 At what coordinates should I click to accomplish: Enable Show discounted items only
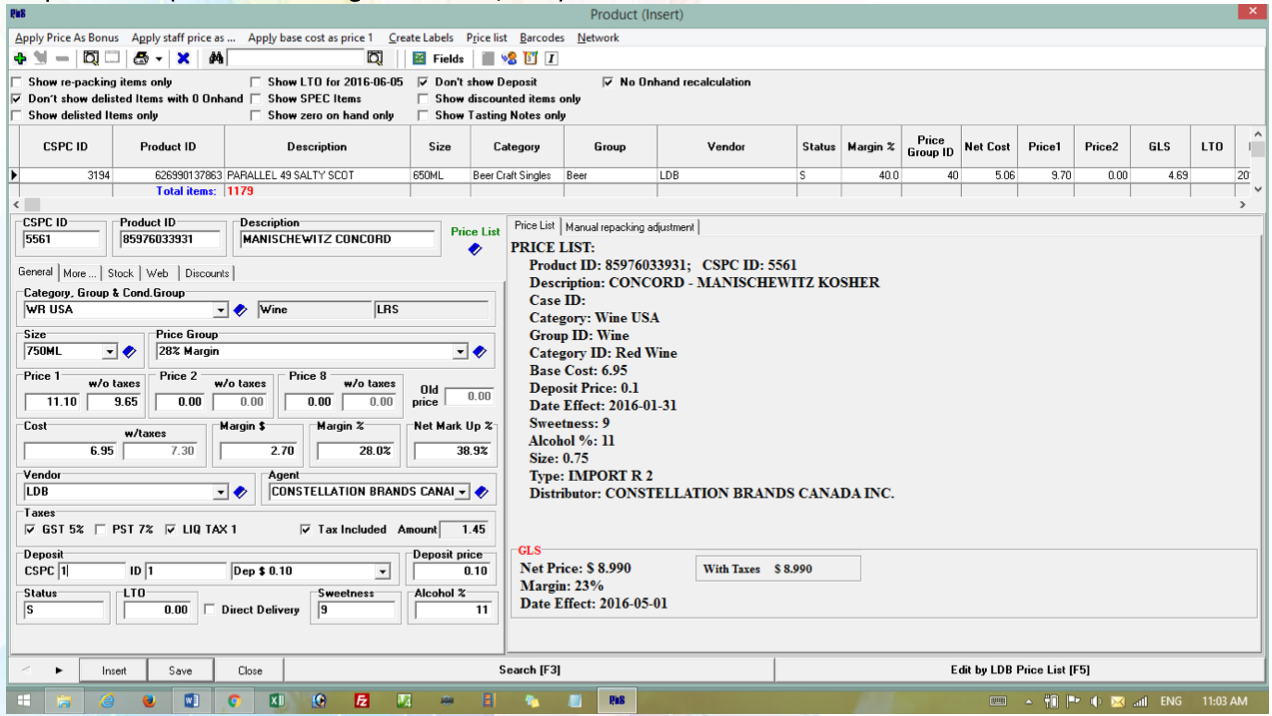point(424,99)
